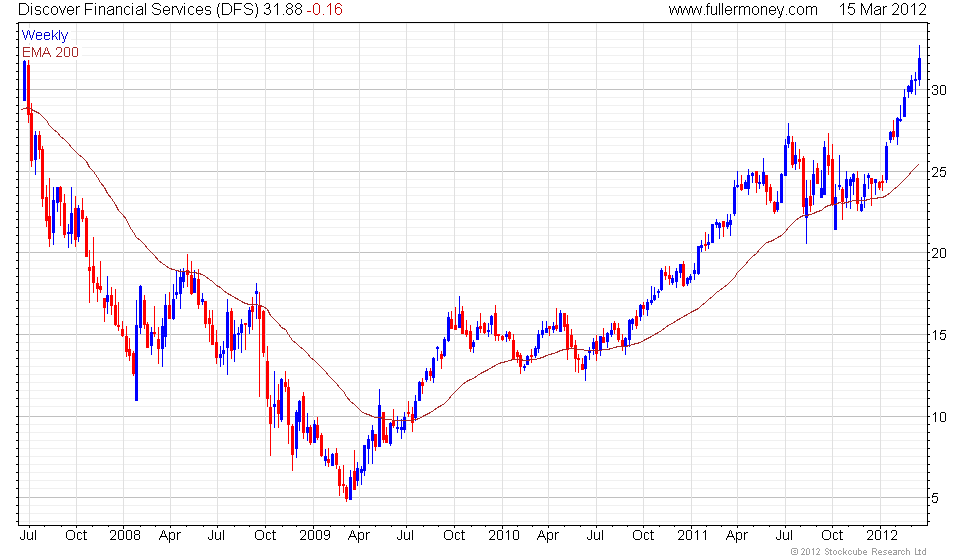Screen dimensions: 980x560
Task: Click the latest March 2012 candle near 32
Action: pos(919,66)
